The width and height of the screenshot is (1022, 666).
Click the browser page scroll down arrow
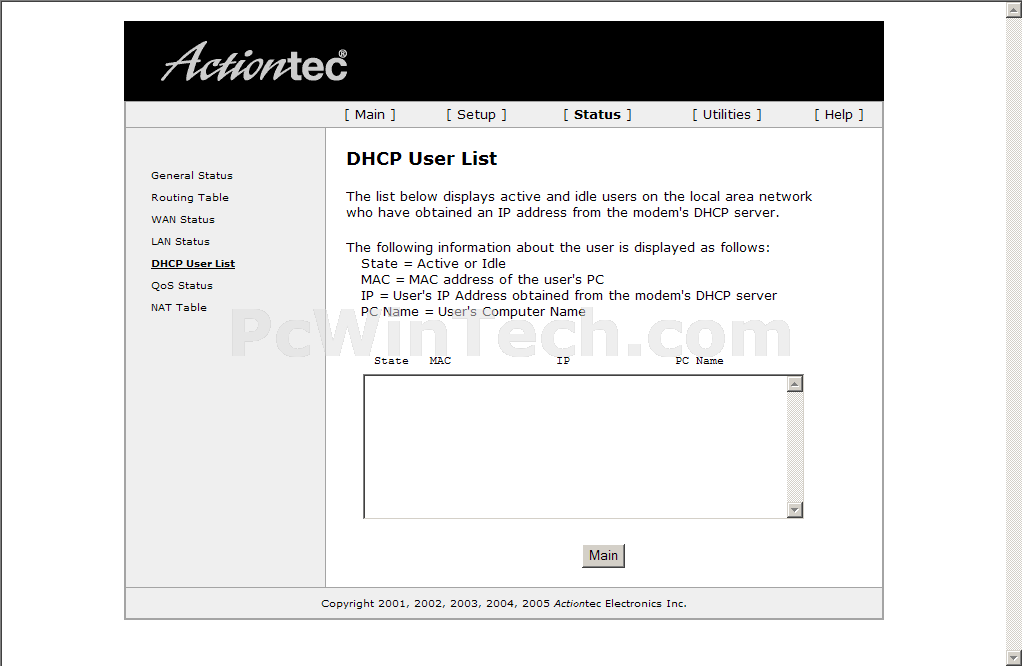point(1014,657)
